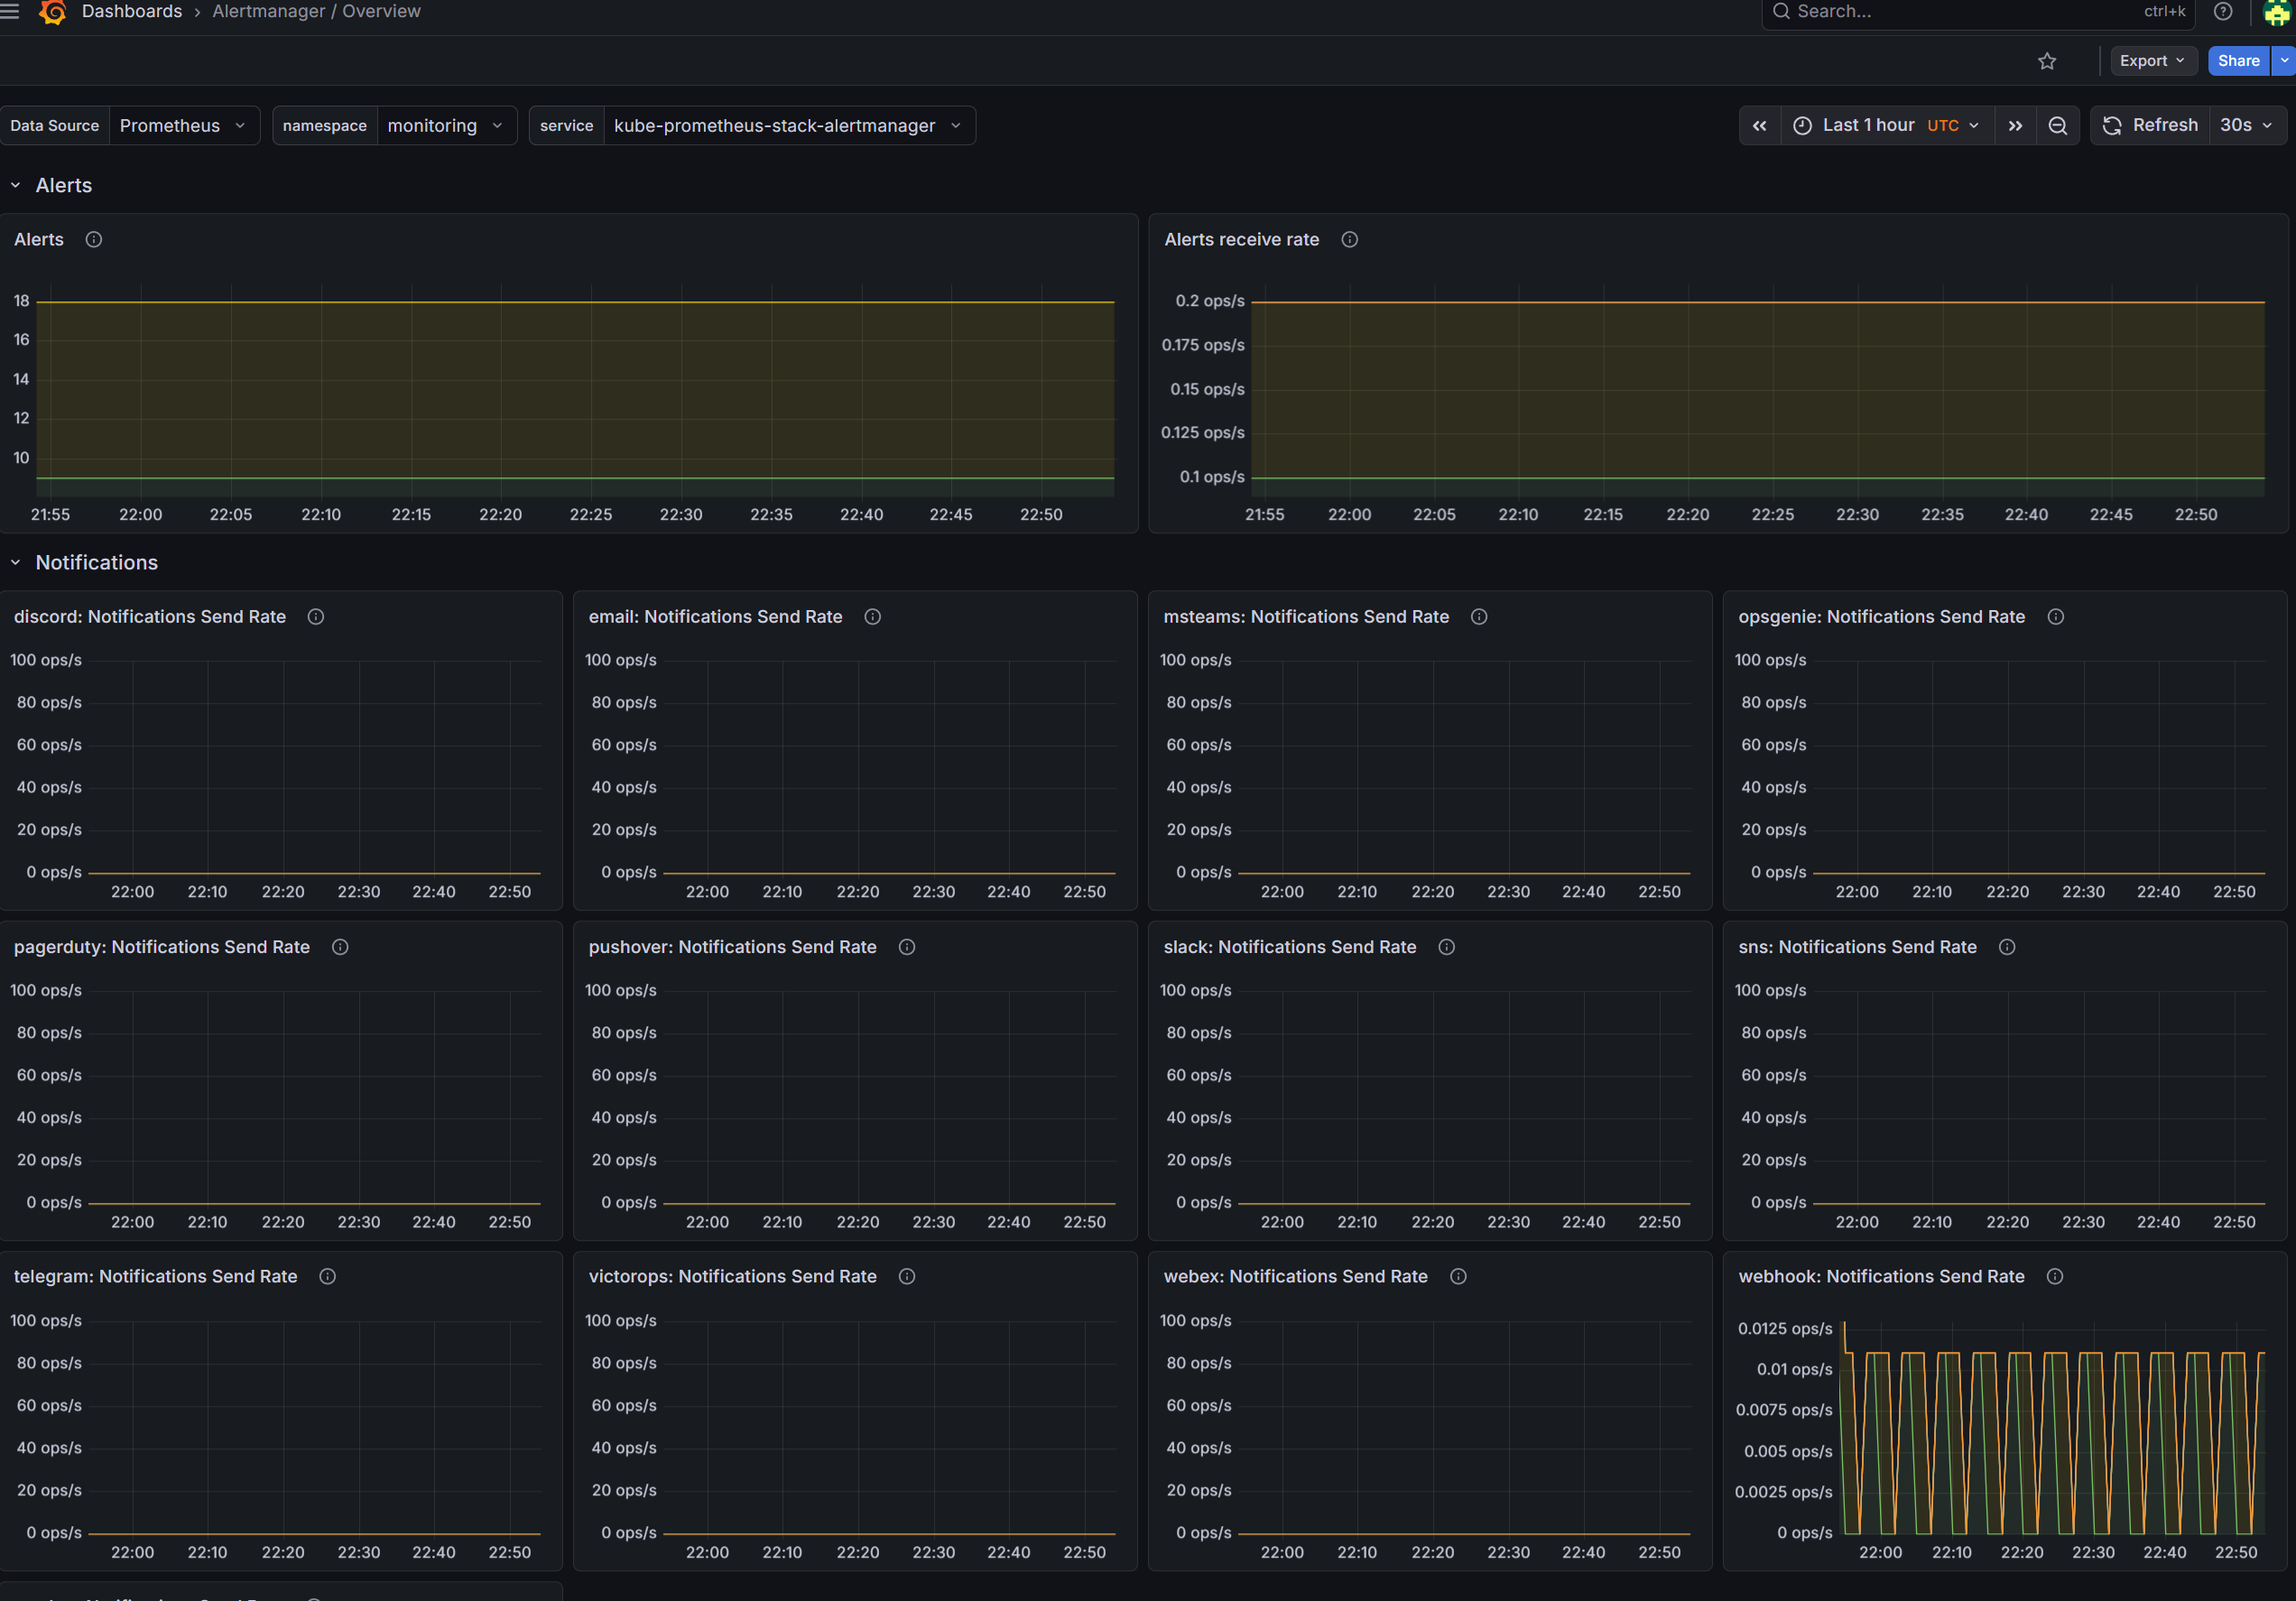The width and height of the screenshot is (2296, 1601).
Task: Show info for webex send rate panel
Action: tap(1458, 1277)
